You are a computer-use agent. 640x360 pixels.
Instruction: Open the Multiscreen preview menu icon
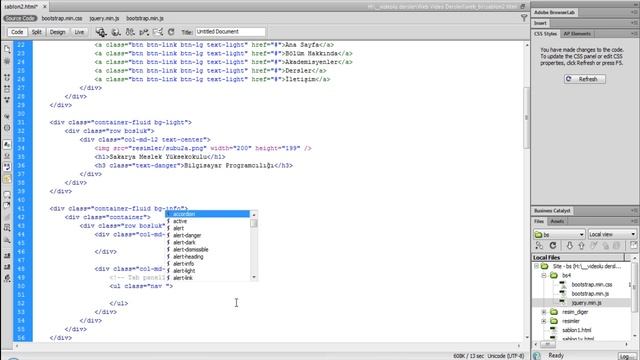[x=101, y=32]
